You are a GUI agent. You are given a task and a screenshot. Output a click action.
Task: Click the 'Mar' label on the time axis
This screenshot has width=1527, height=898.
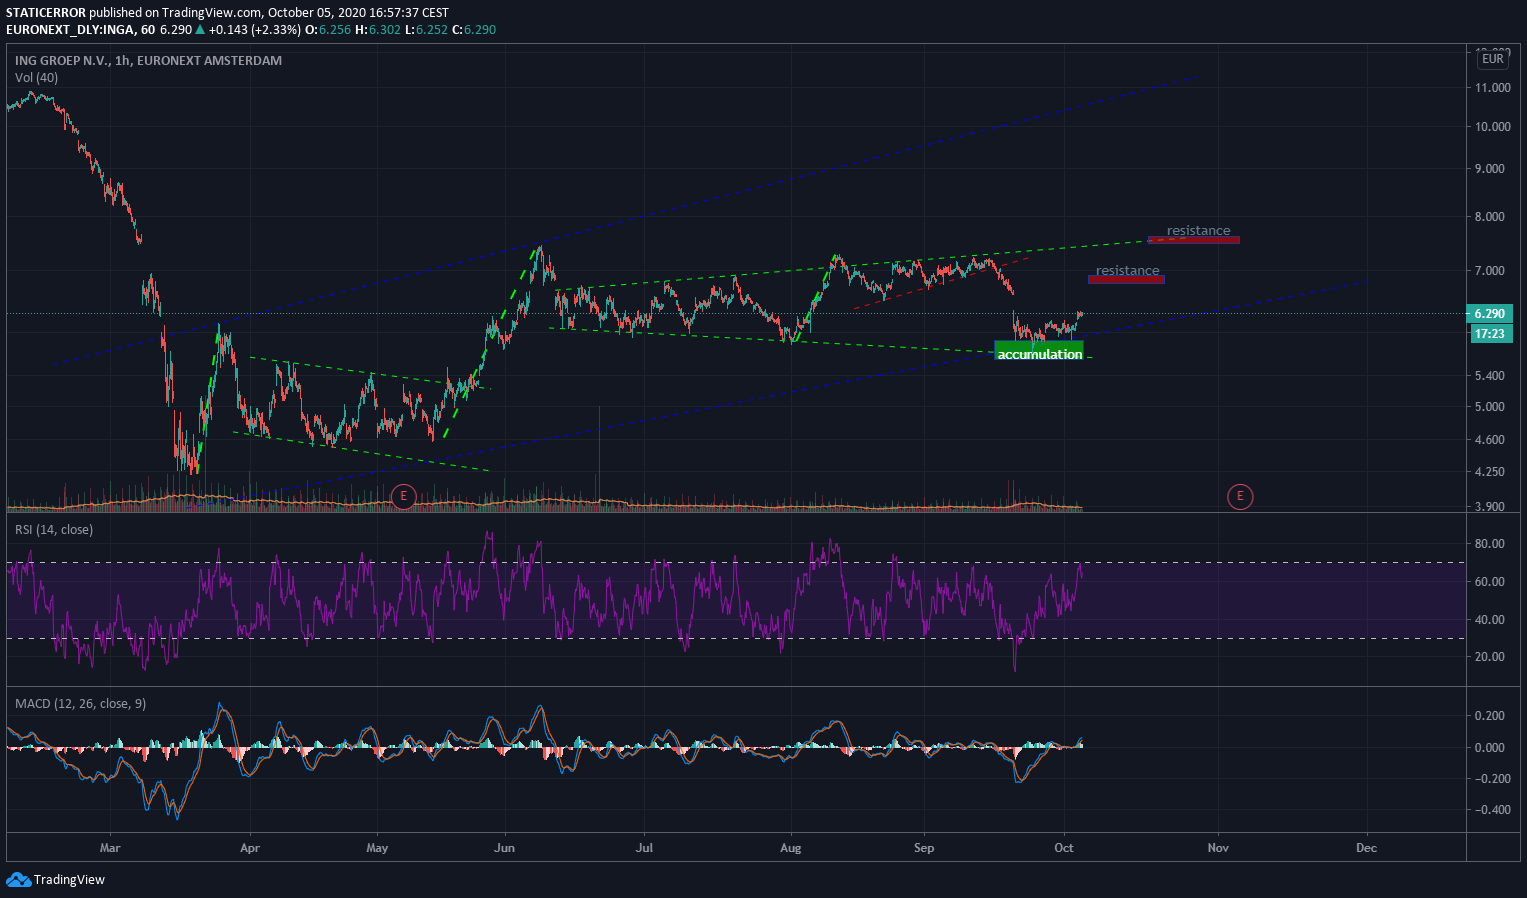[110, 848]
